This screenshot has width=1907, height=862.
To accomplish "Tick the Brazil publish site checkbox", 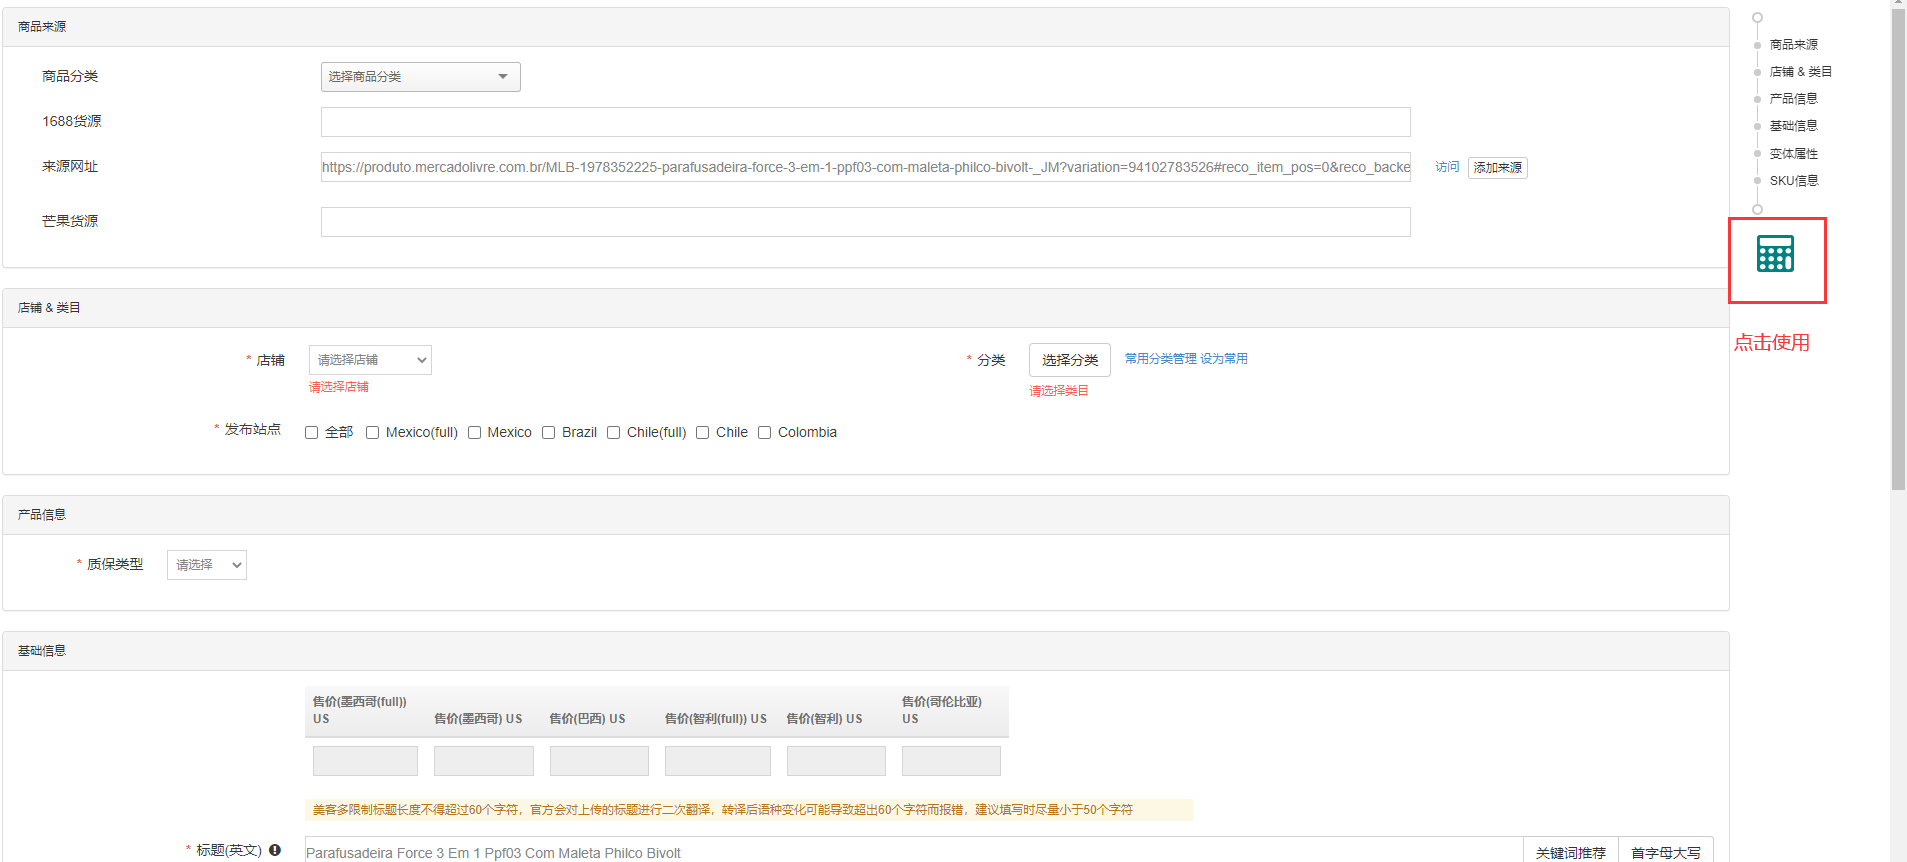I will coord(549,433).
